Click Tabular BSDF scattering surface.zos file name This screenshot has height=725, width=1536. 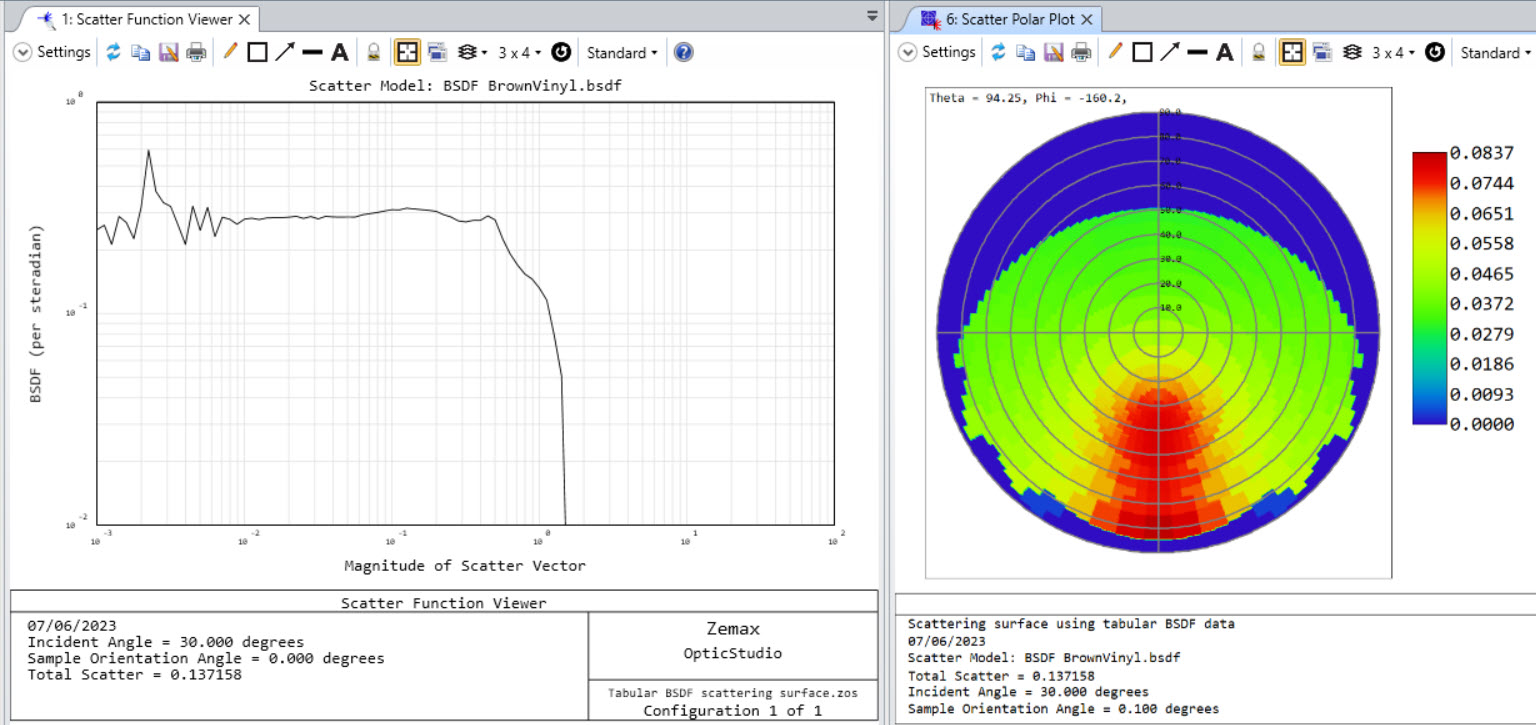[733, 693]
